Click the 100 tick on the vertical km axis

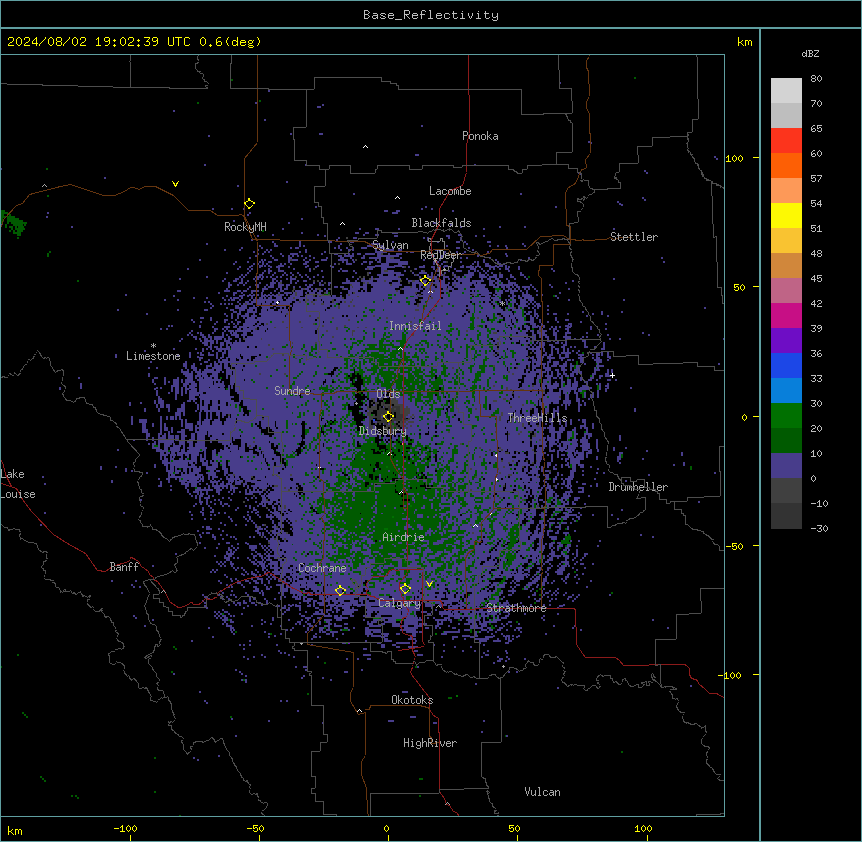[734, 158]
